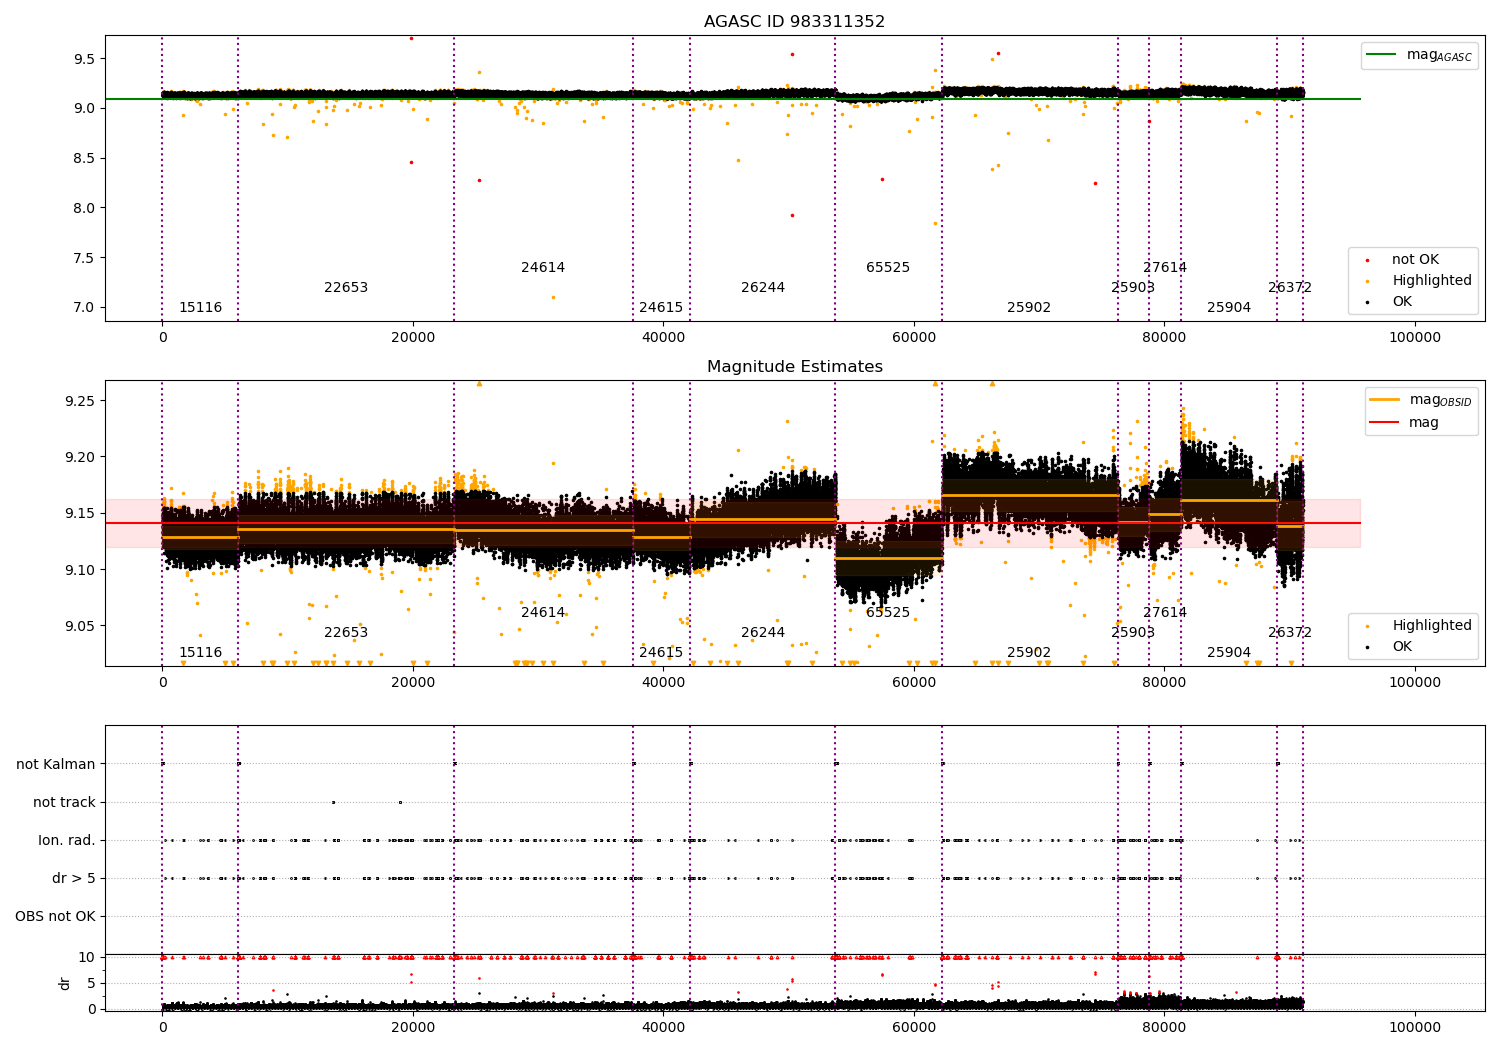Screen dimensions: 1500x1050
Task: Click the 8.0 y-axis tick in top plot
Action: [x=85, y=209]
